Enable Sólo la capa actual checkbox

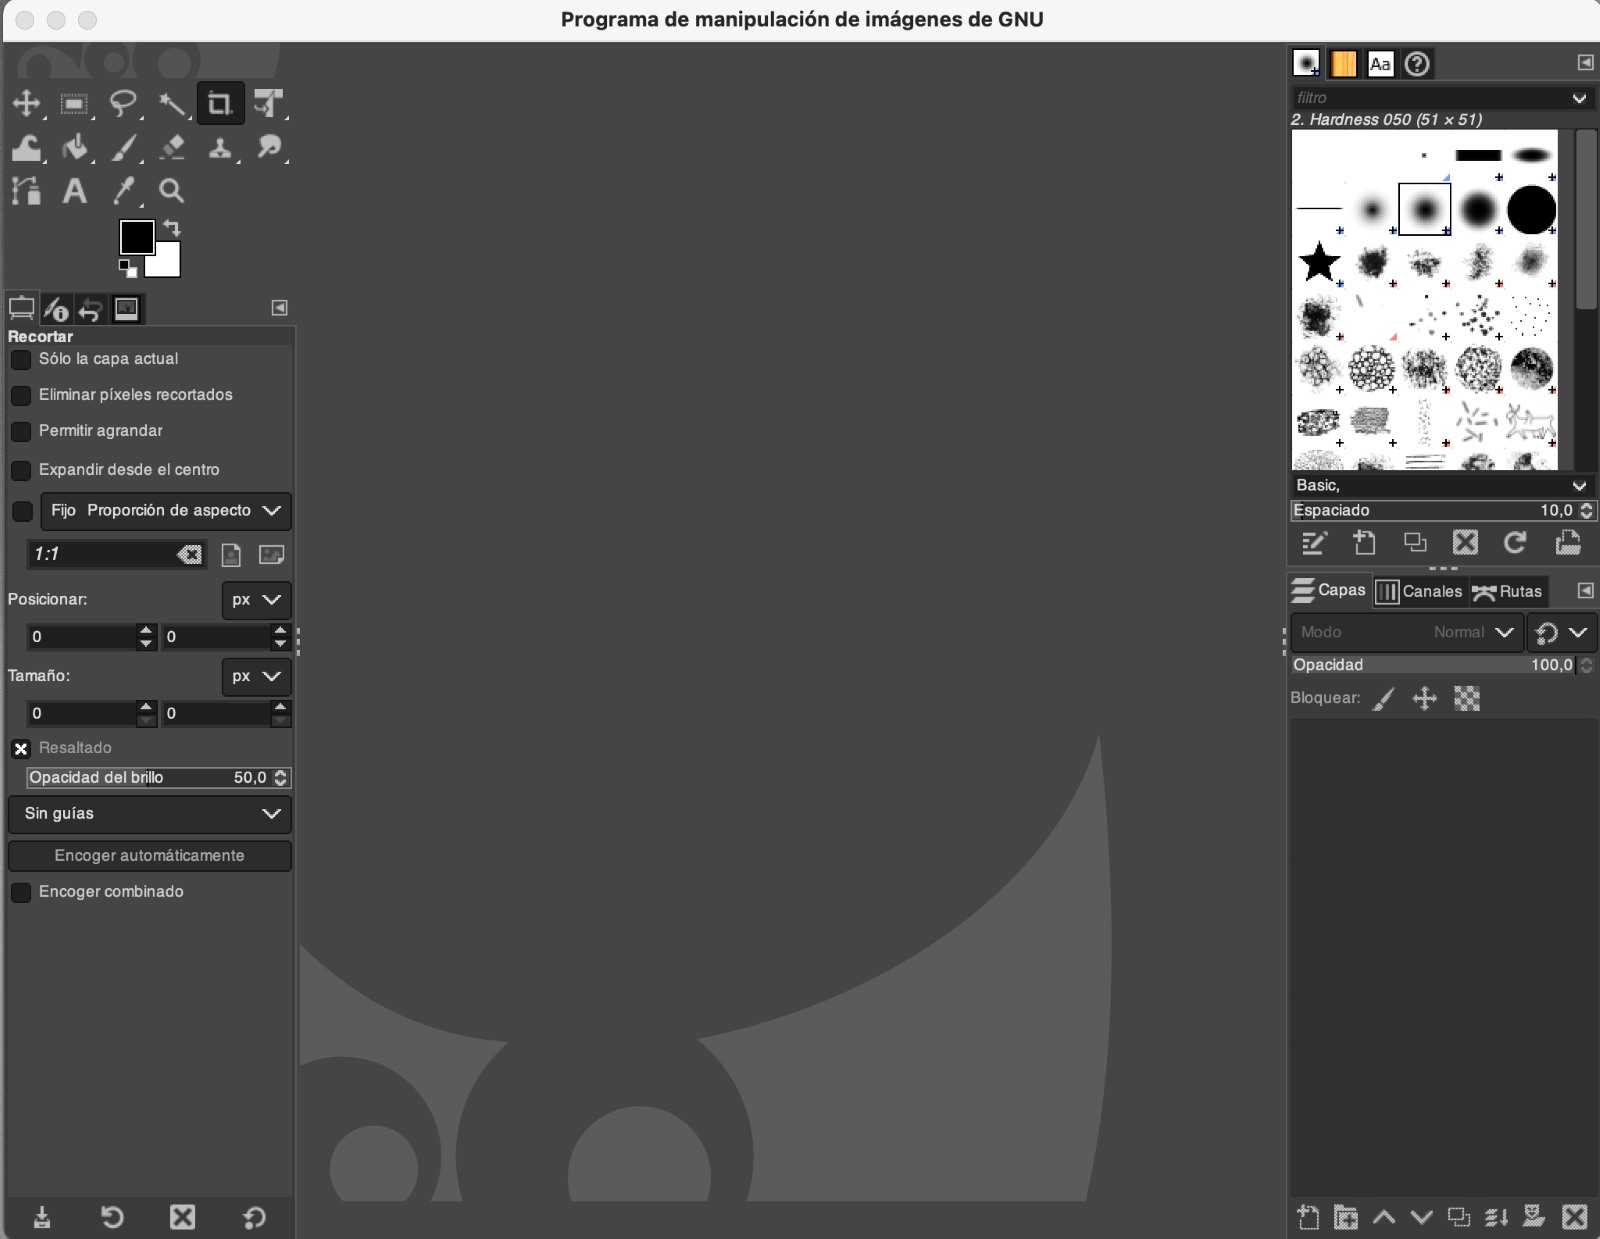point(21,359)
